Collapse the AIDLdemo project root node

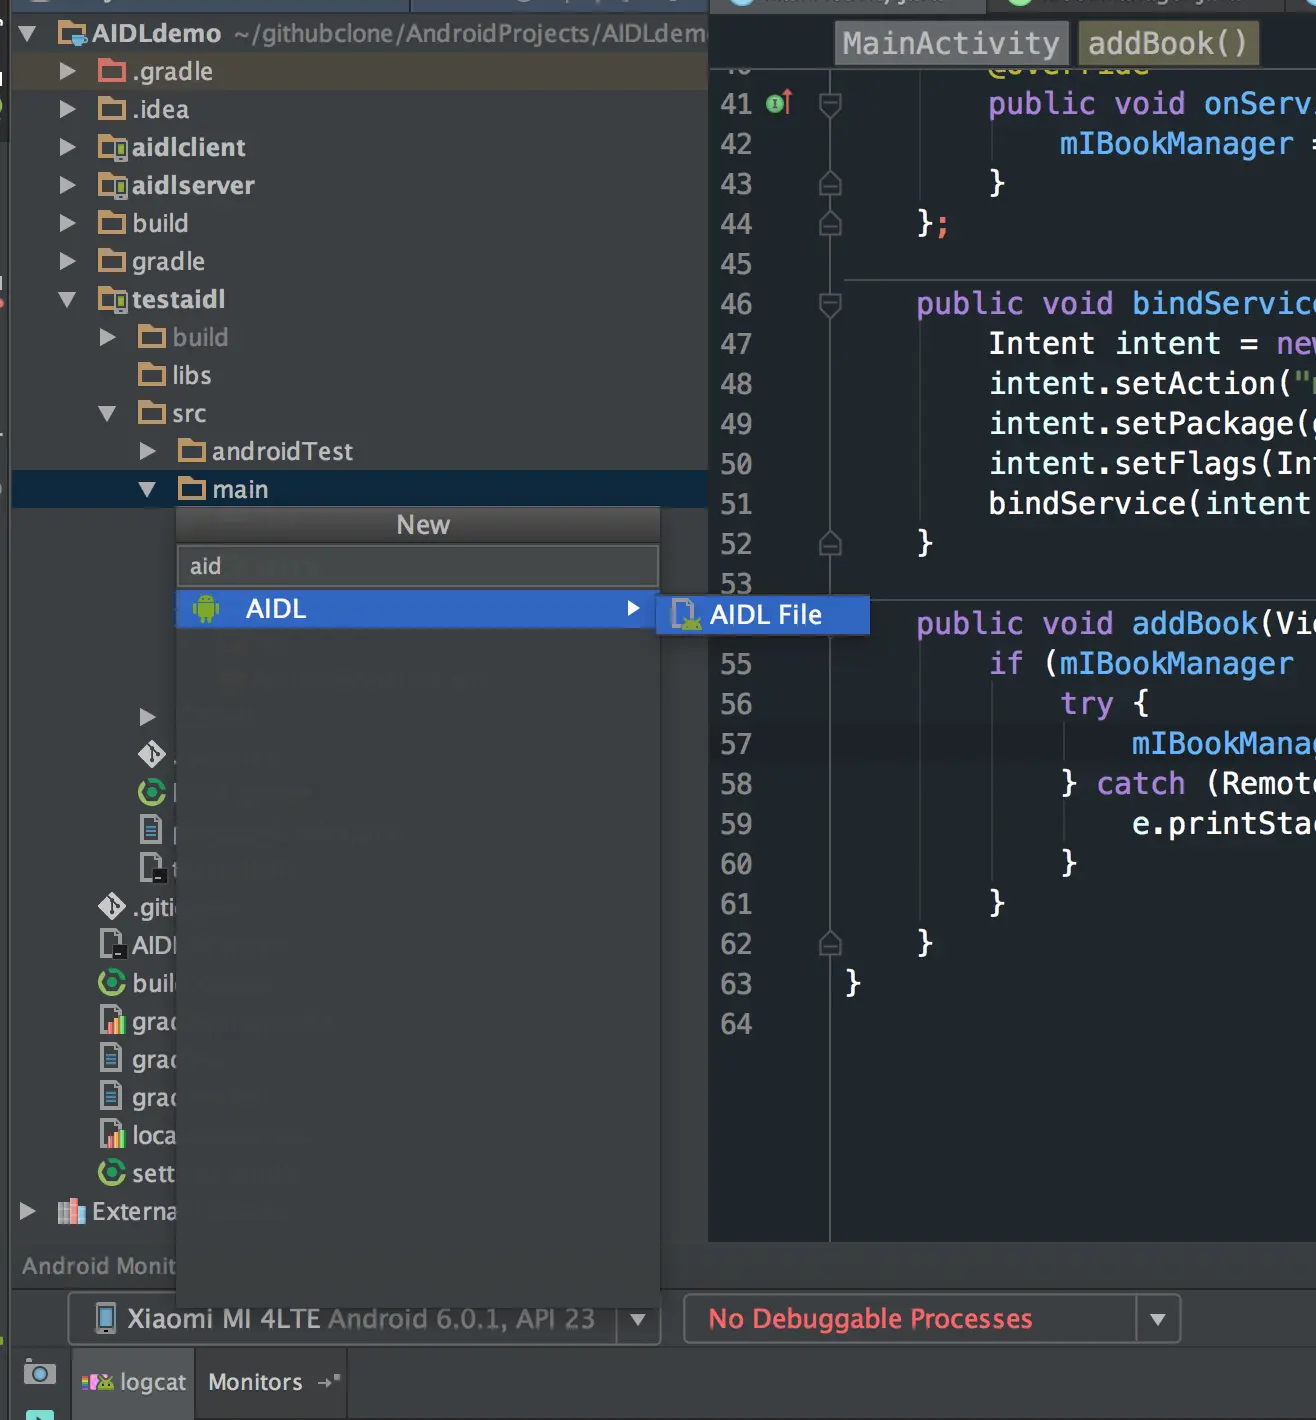click(27, 34)
